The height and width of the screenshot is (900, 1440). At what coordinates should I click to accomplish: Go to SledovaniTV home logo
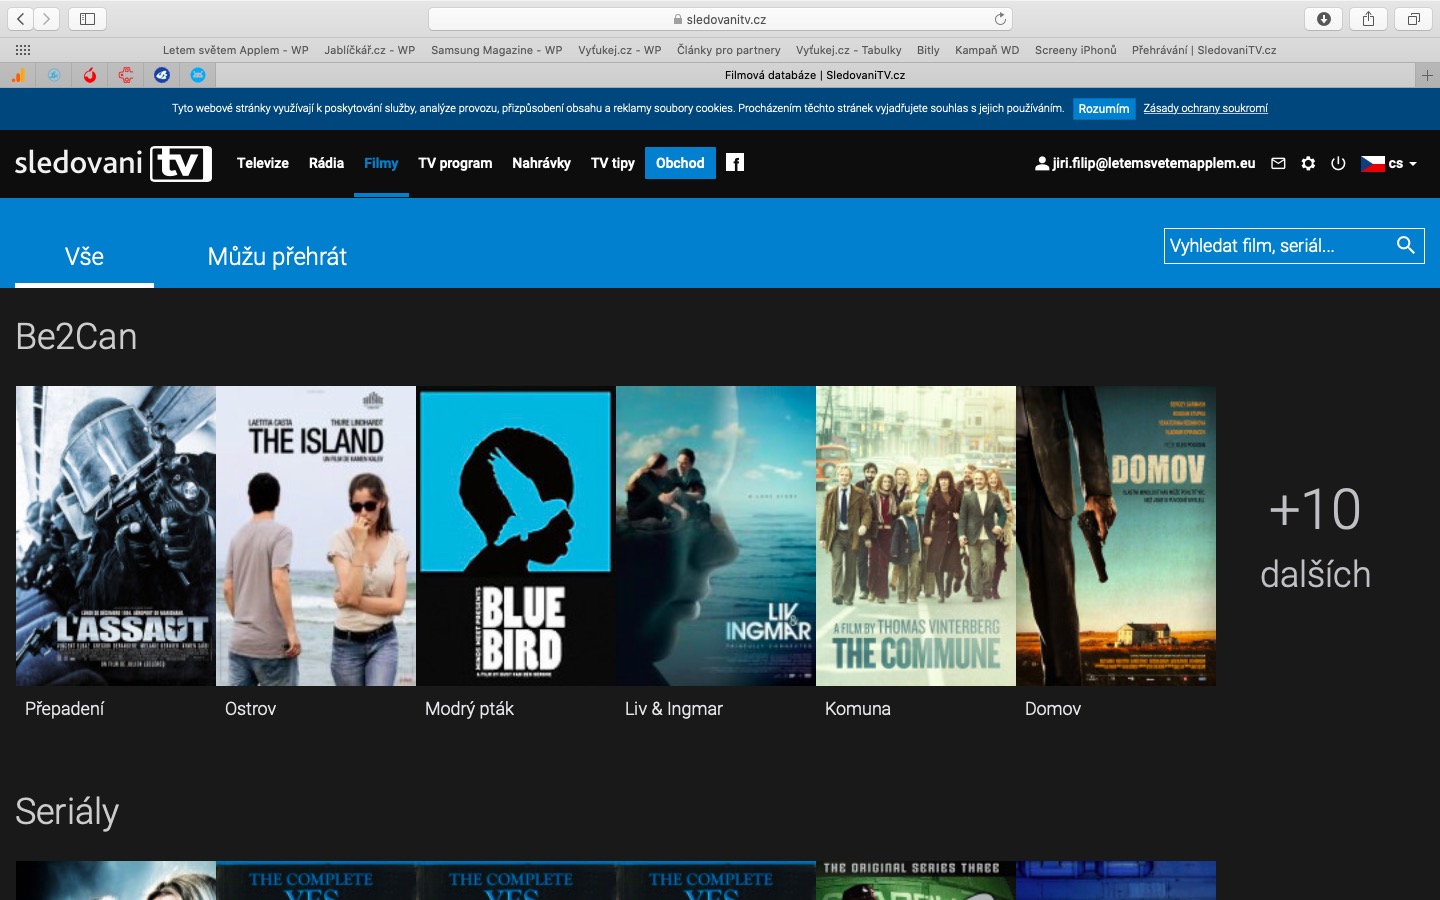(113, 163)
